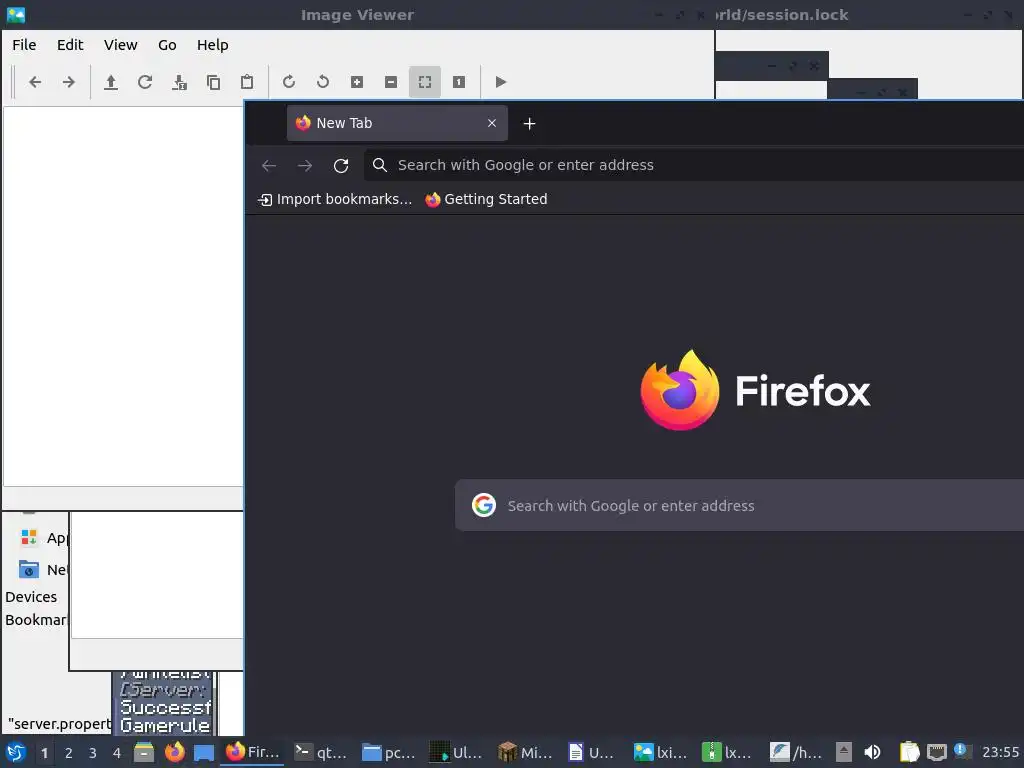Toggle the fit-to-window view button
This screenshot has height=768, width=1024.
tap(424, 82)
